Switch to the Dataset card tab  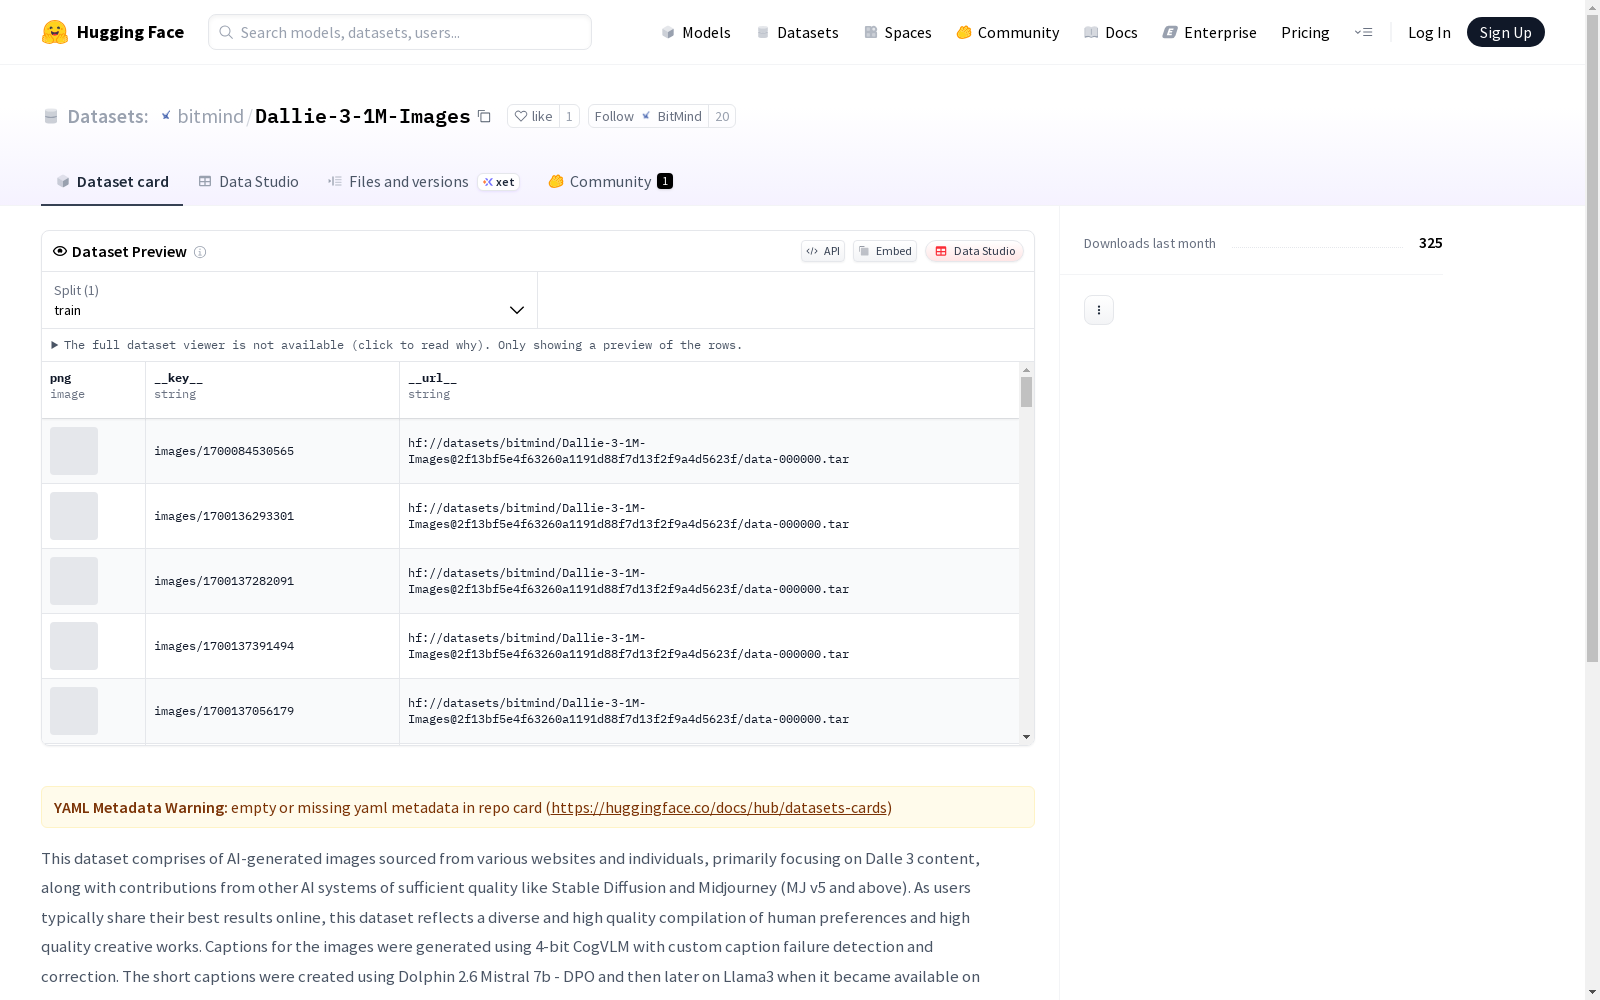click(x=112, y=181)
